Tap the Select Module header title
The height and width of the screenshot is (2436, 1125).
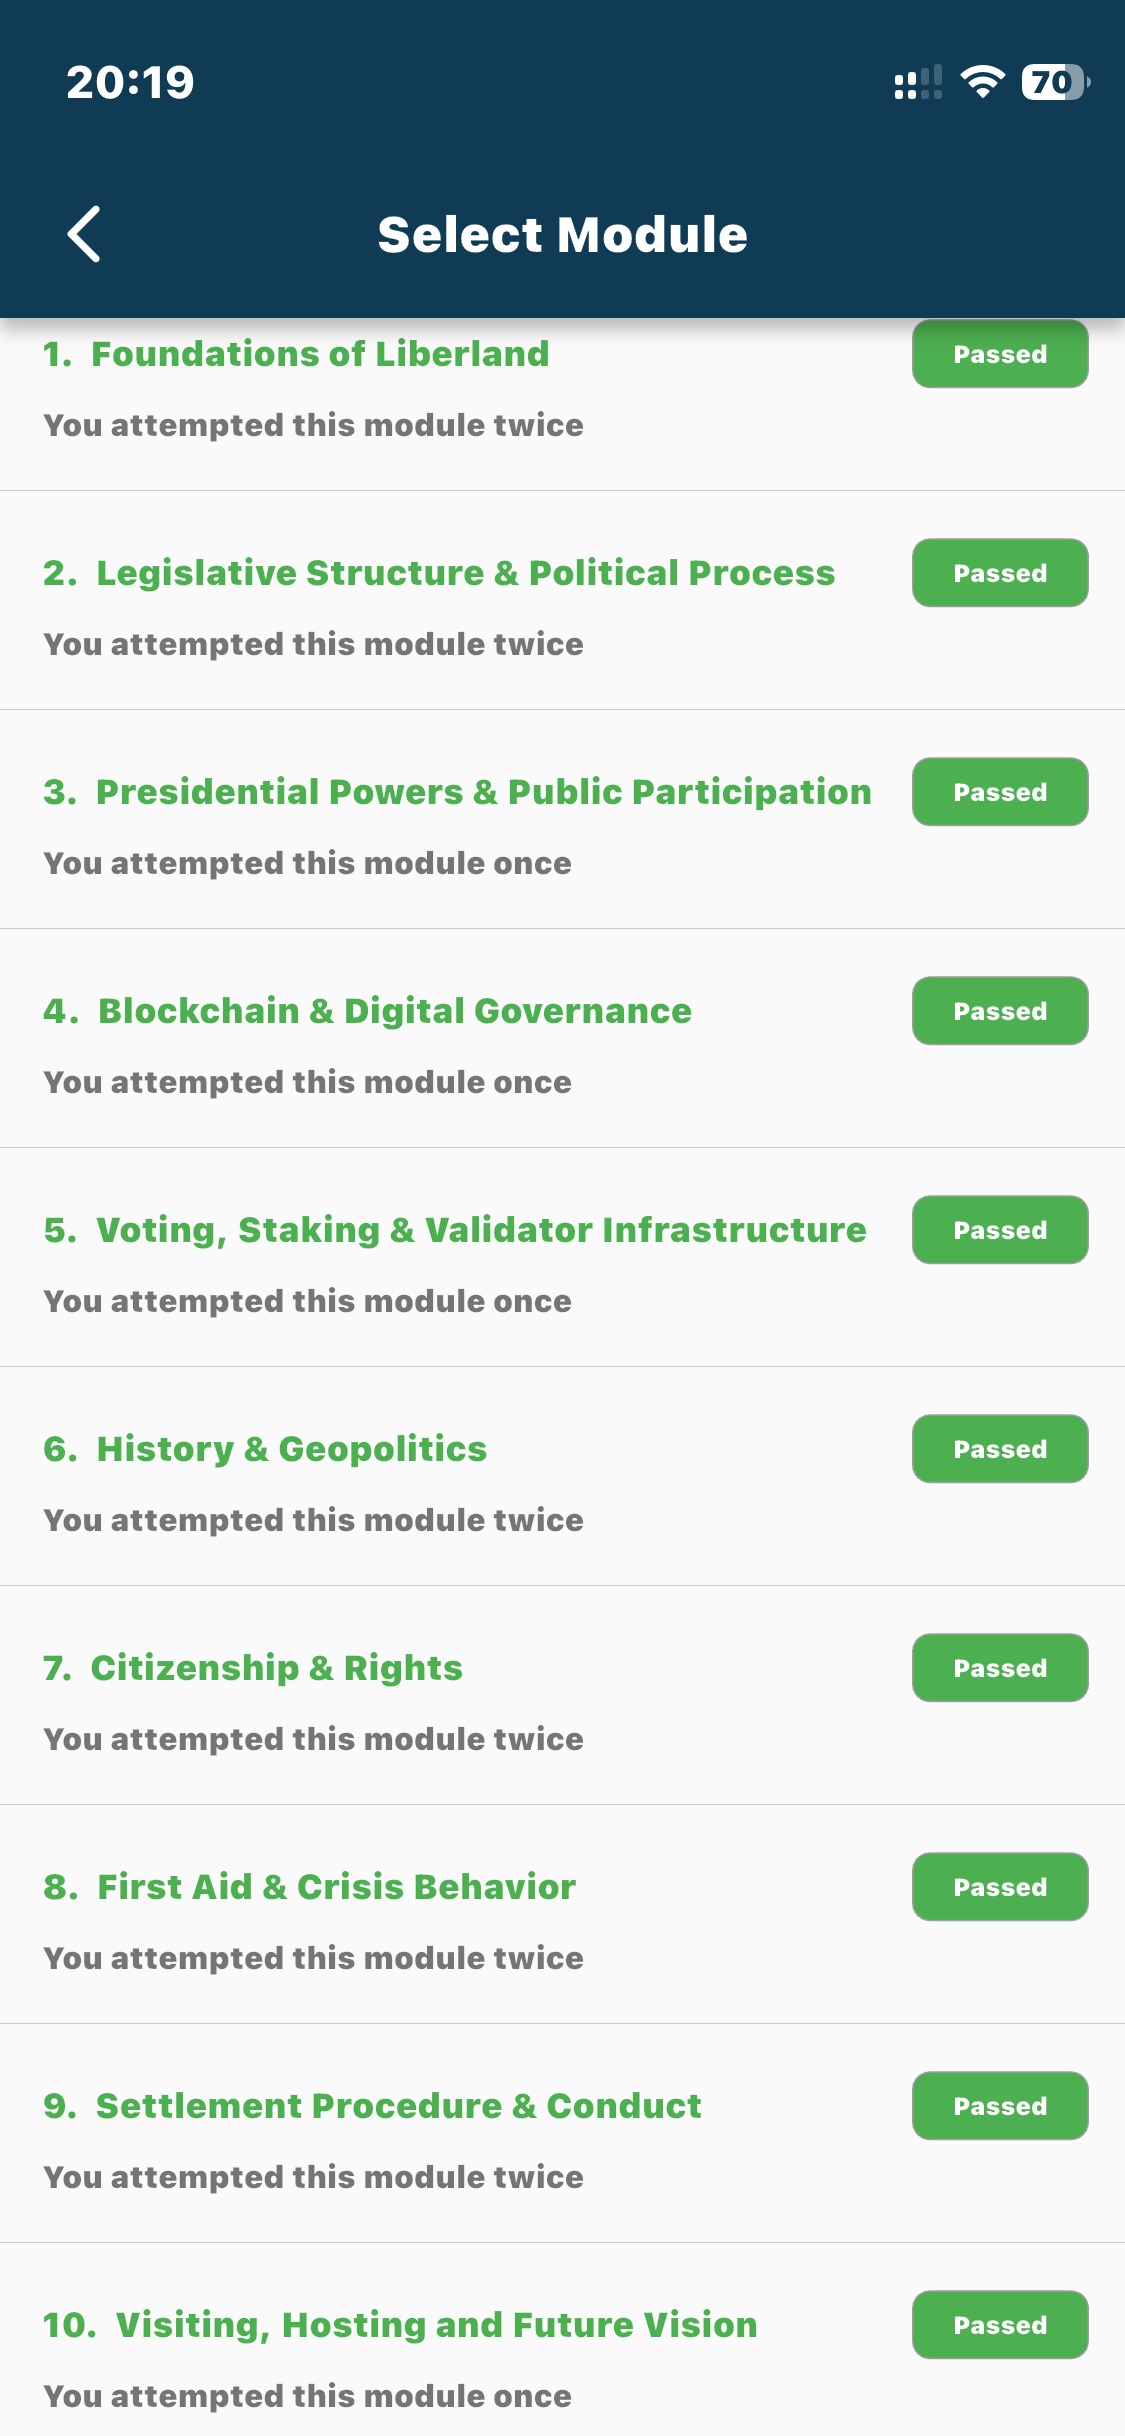click(562, 235)
